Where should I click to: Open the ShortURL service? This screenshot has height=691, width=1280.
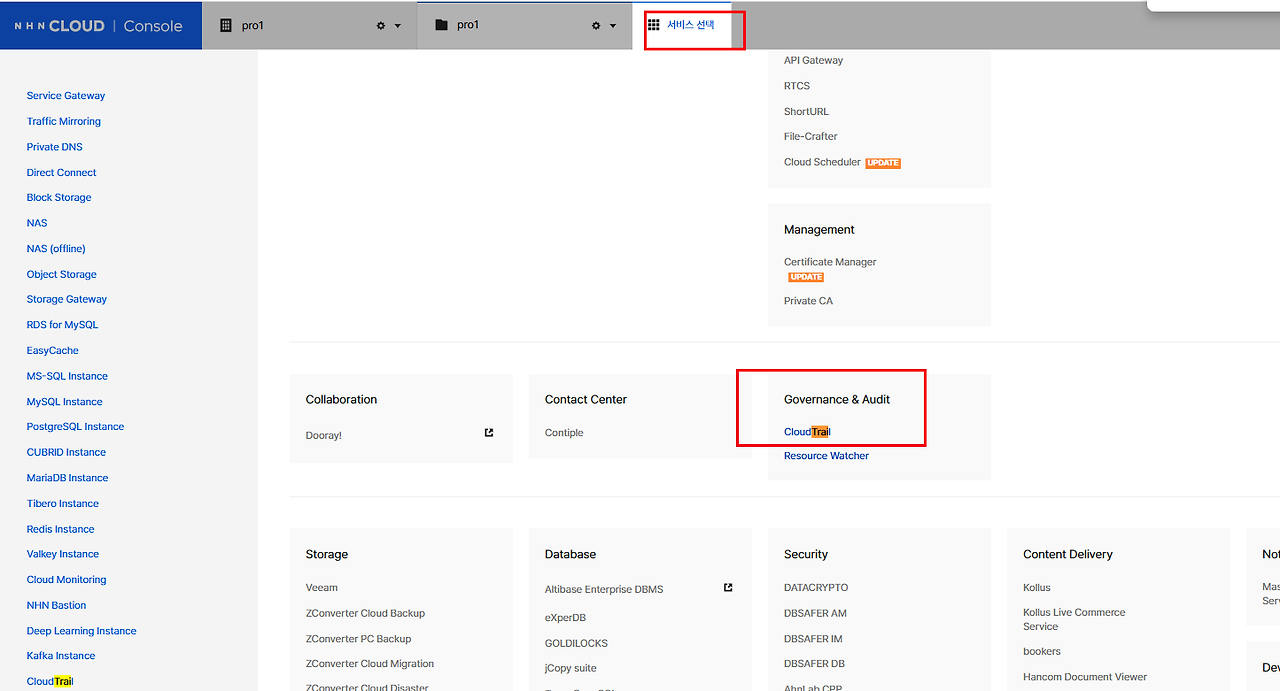coord(806,112)
